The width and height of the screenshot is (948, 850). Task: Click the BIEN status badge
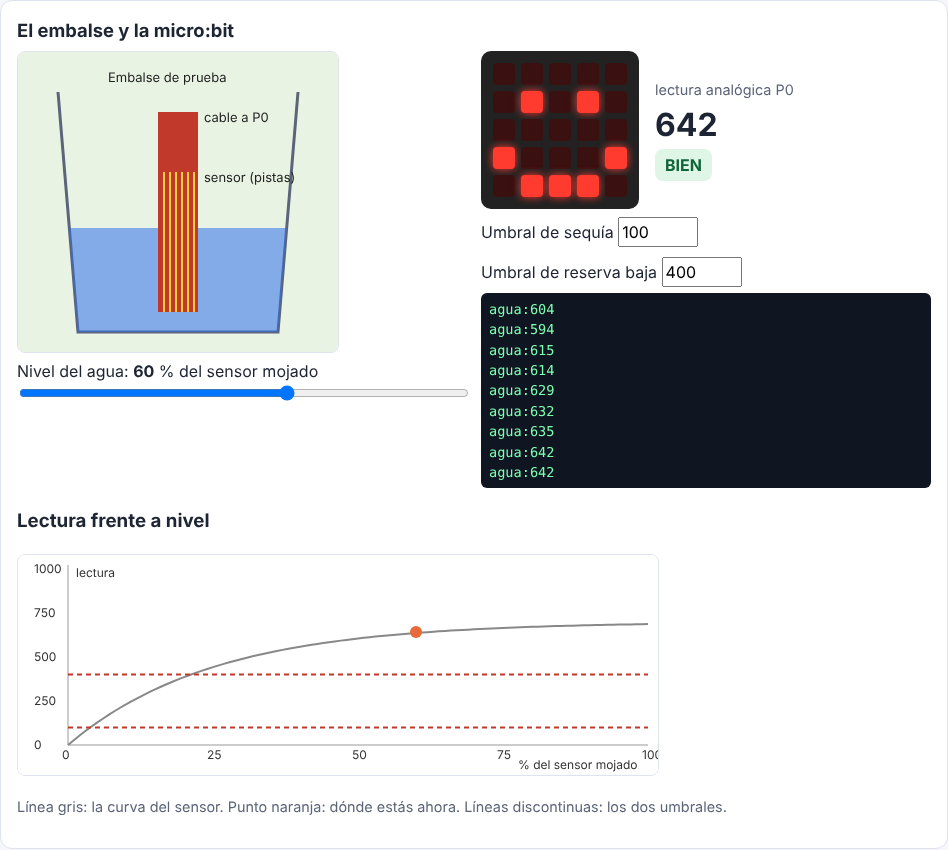coord(683,165)
